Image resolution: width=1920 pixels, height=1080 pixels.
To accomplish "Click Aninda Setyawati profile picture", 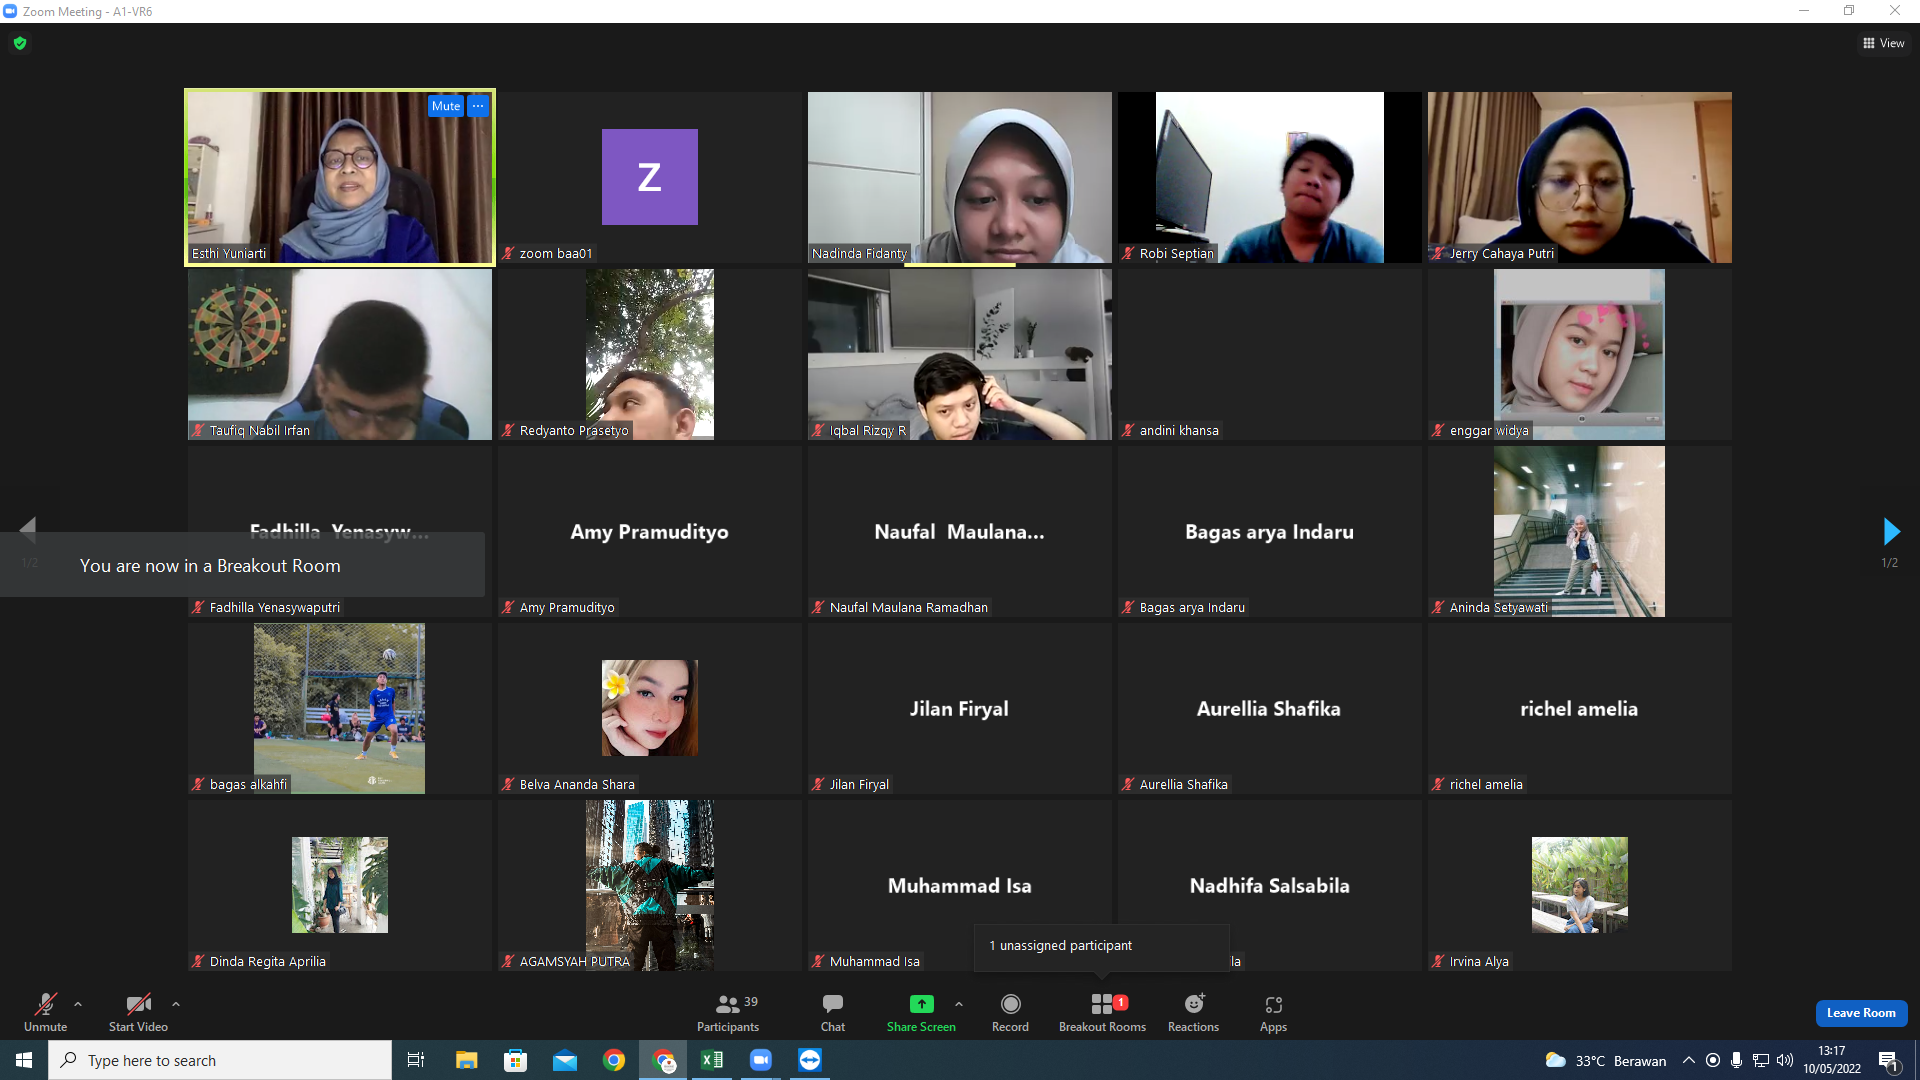I will (x=1580, y=532).
